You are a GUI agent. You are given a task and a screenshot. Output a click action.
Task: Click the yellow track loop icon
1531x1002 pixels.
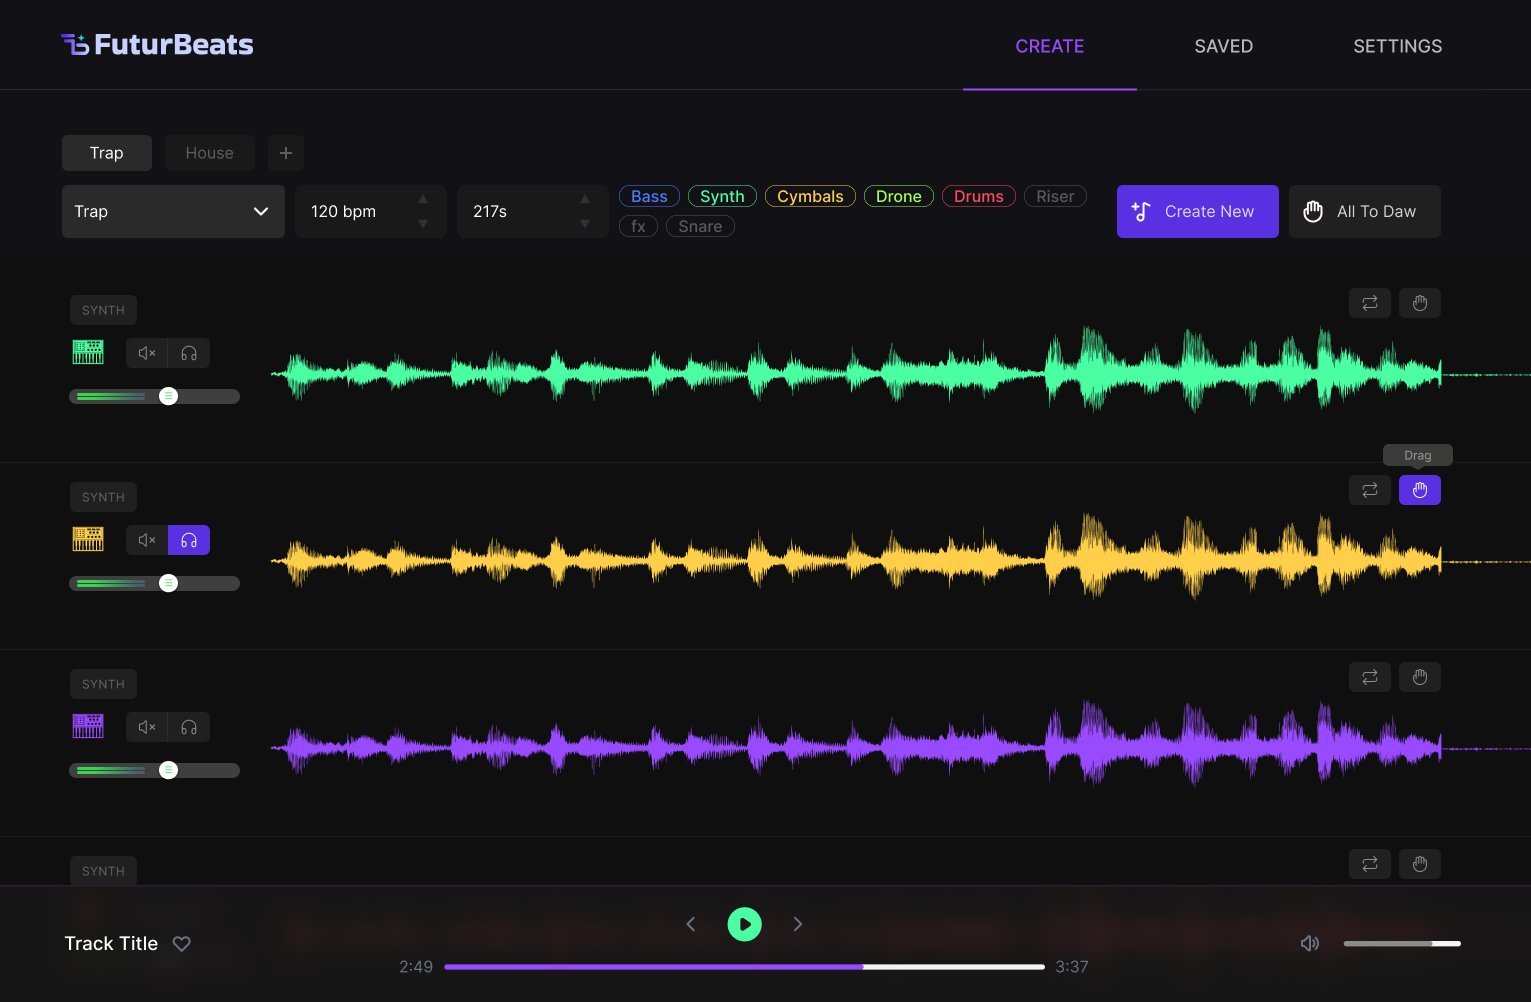click(x=1370, y=490)
